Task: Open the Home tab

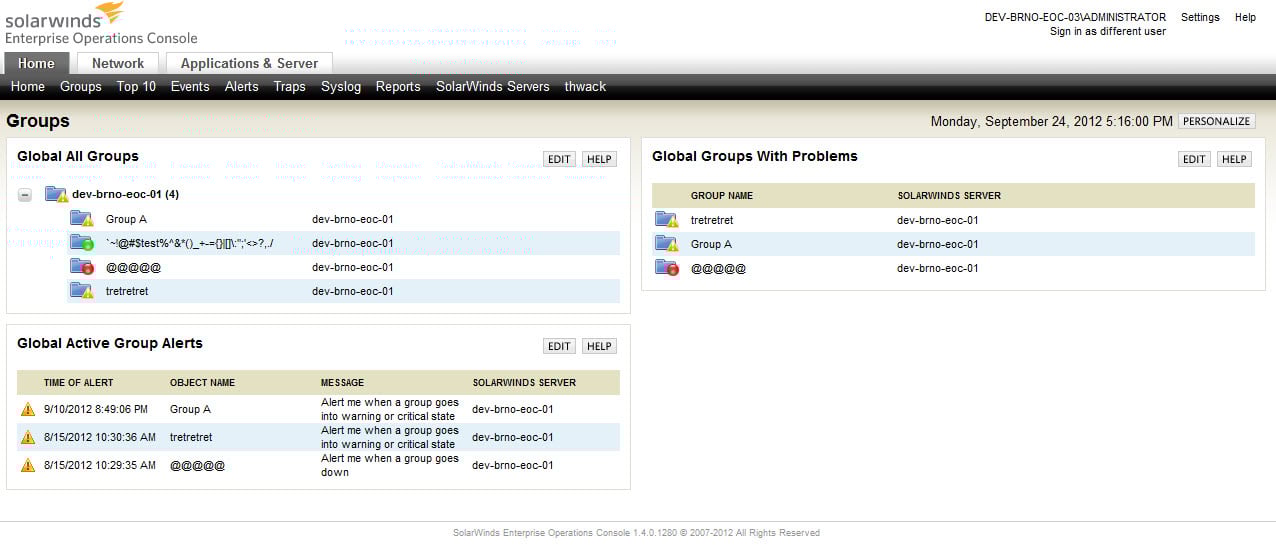Action: (36, 63)
